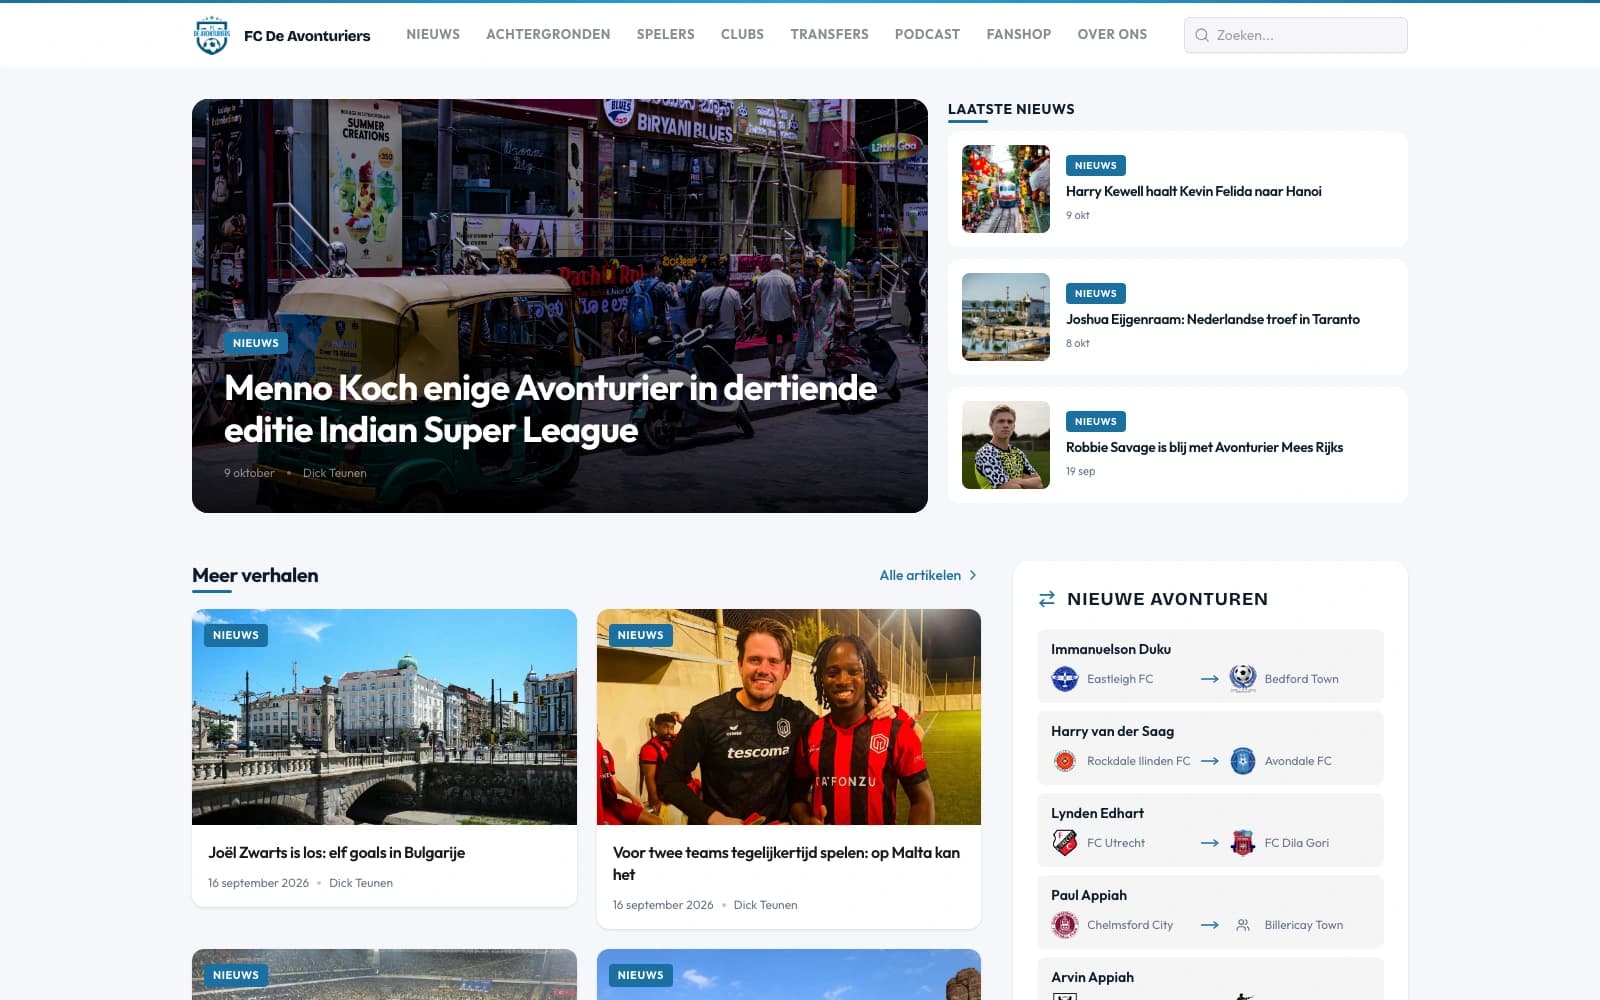The width and height of the screenshot is (1600, 1000).
Task: Click the chevron next to Alle artikelen
Action: pyautogui.click(x=973, y=575)
